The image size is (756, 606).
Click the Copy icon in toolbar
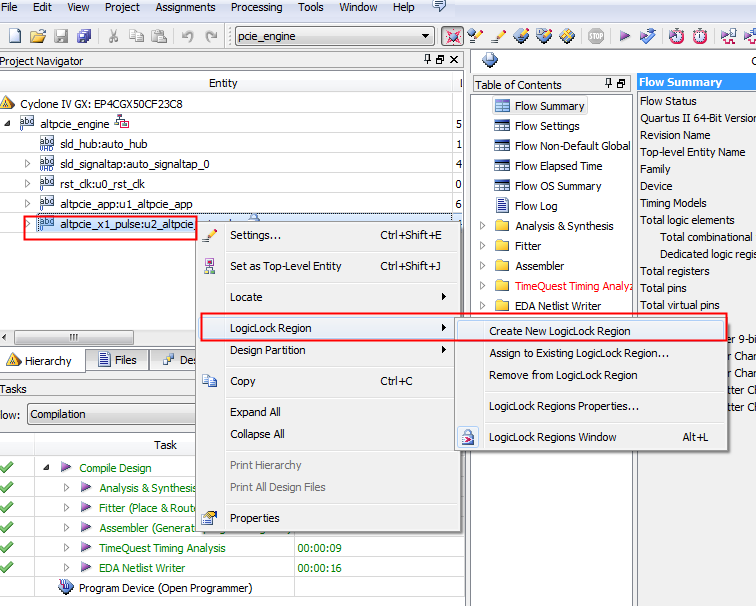[x=136, y=36]
